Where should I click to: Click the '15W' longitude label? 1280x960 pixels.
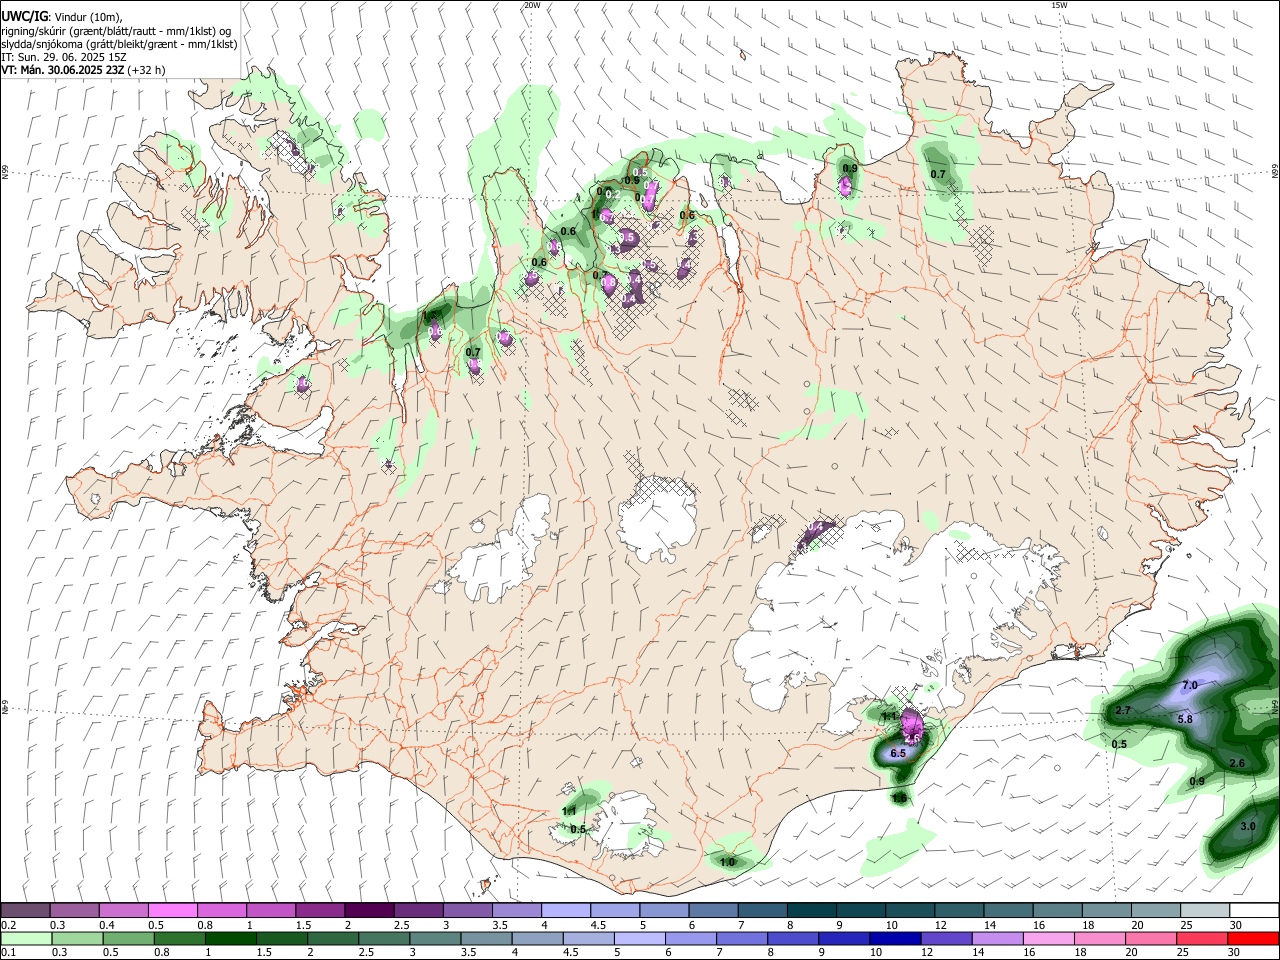click(1060, 5)
